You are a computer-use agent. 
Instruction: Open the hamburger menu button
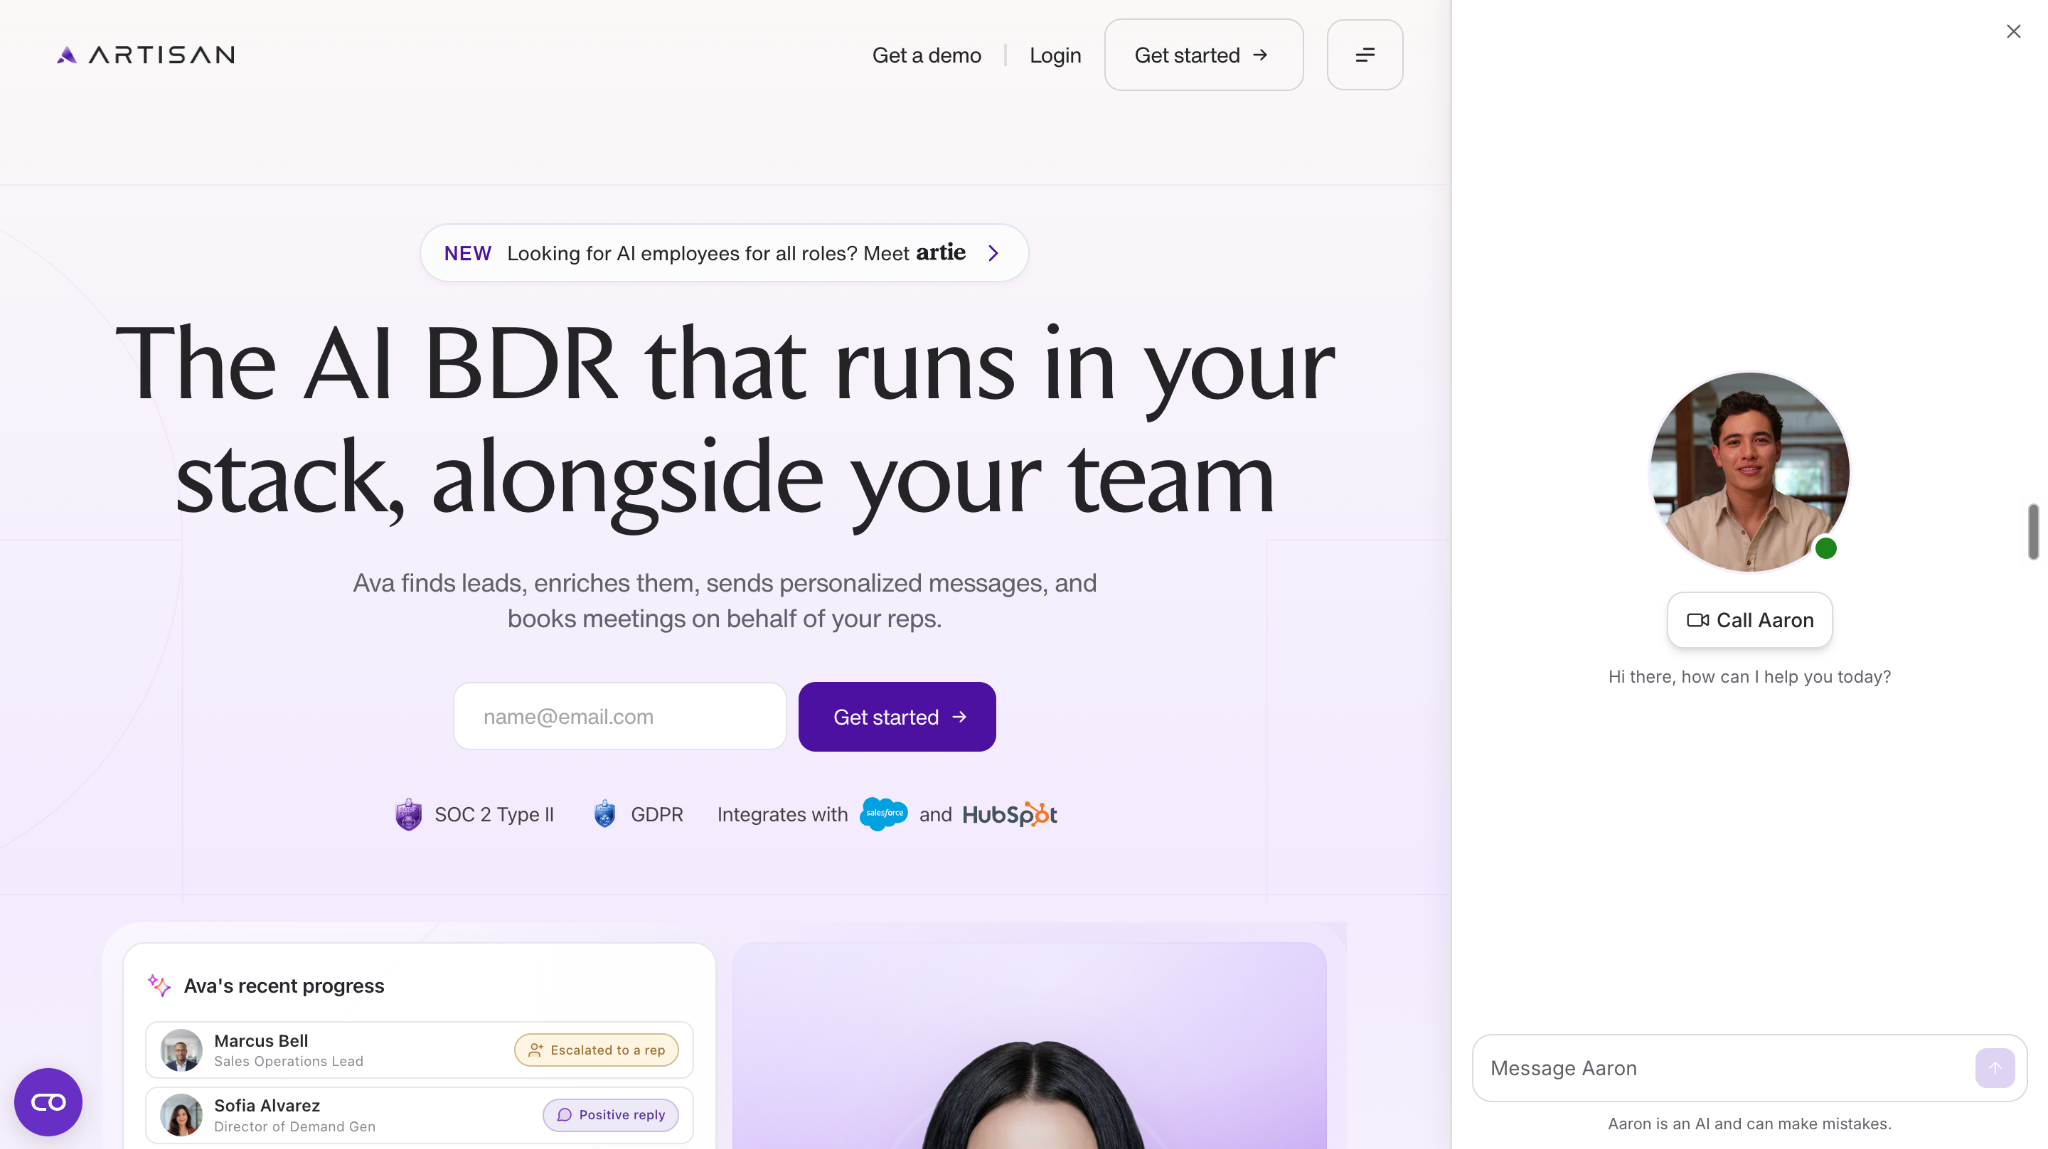point(1365,55)
